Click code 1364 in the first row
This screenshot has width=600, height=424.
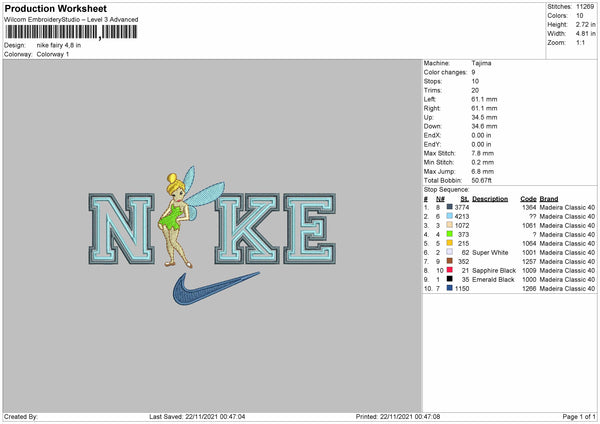[x=529, y=207]
